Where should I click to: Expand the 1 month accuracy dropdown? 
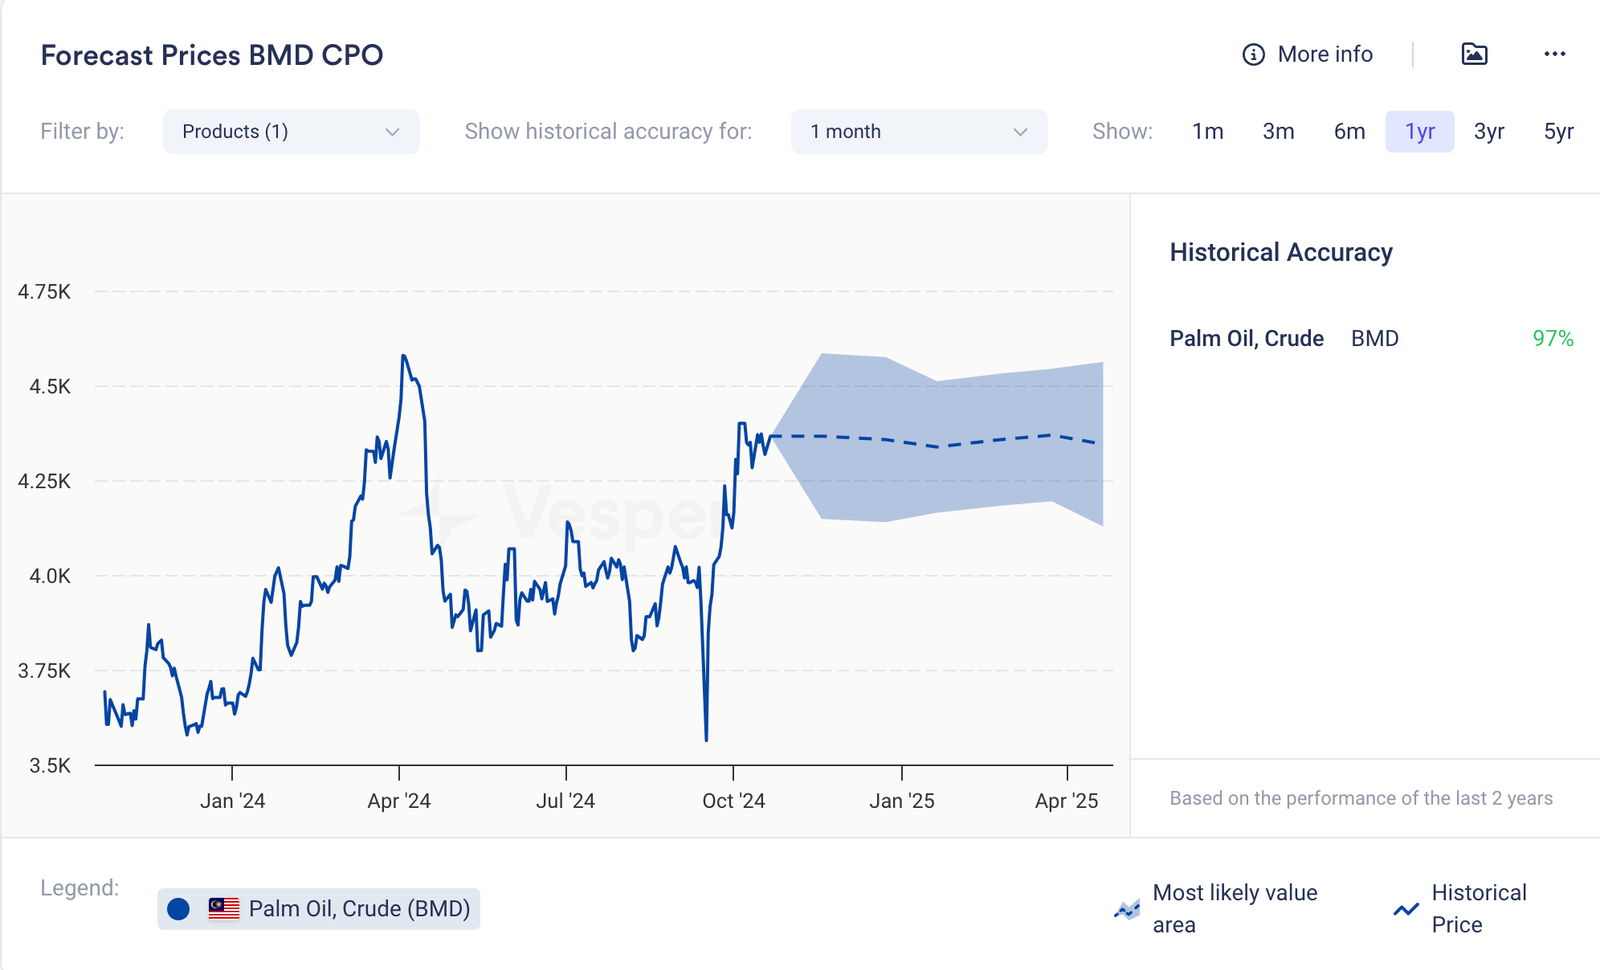point(918,132)
